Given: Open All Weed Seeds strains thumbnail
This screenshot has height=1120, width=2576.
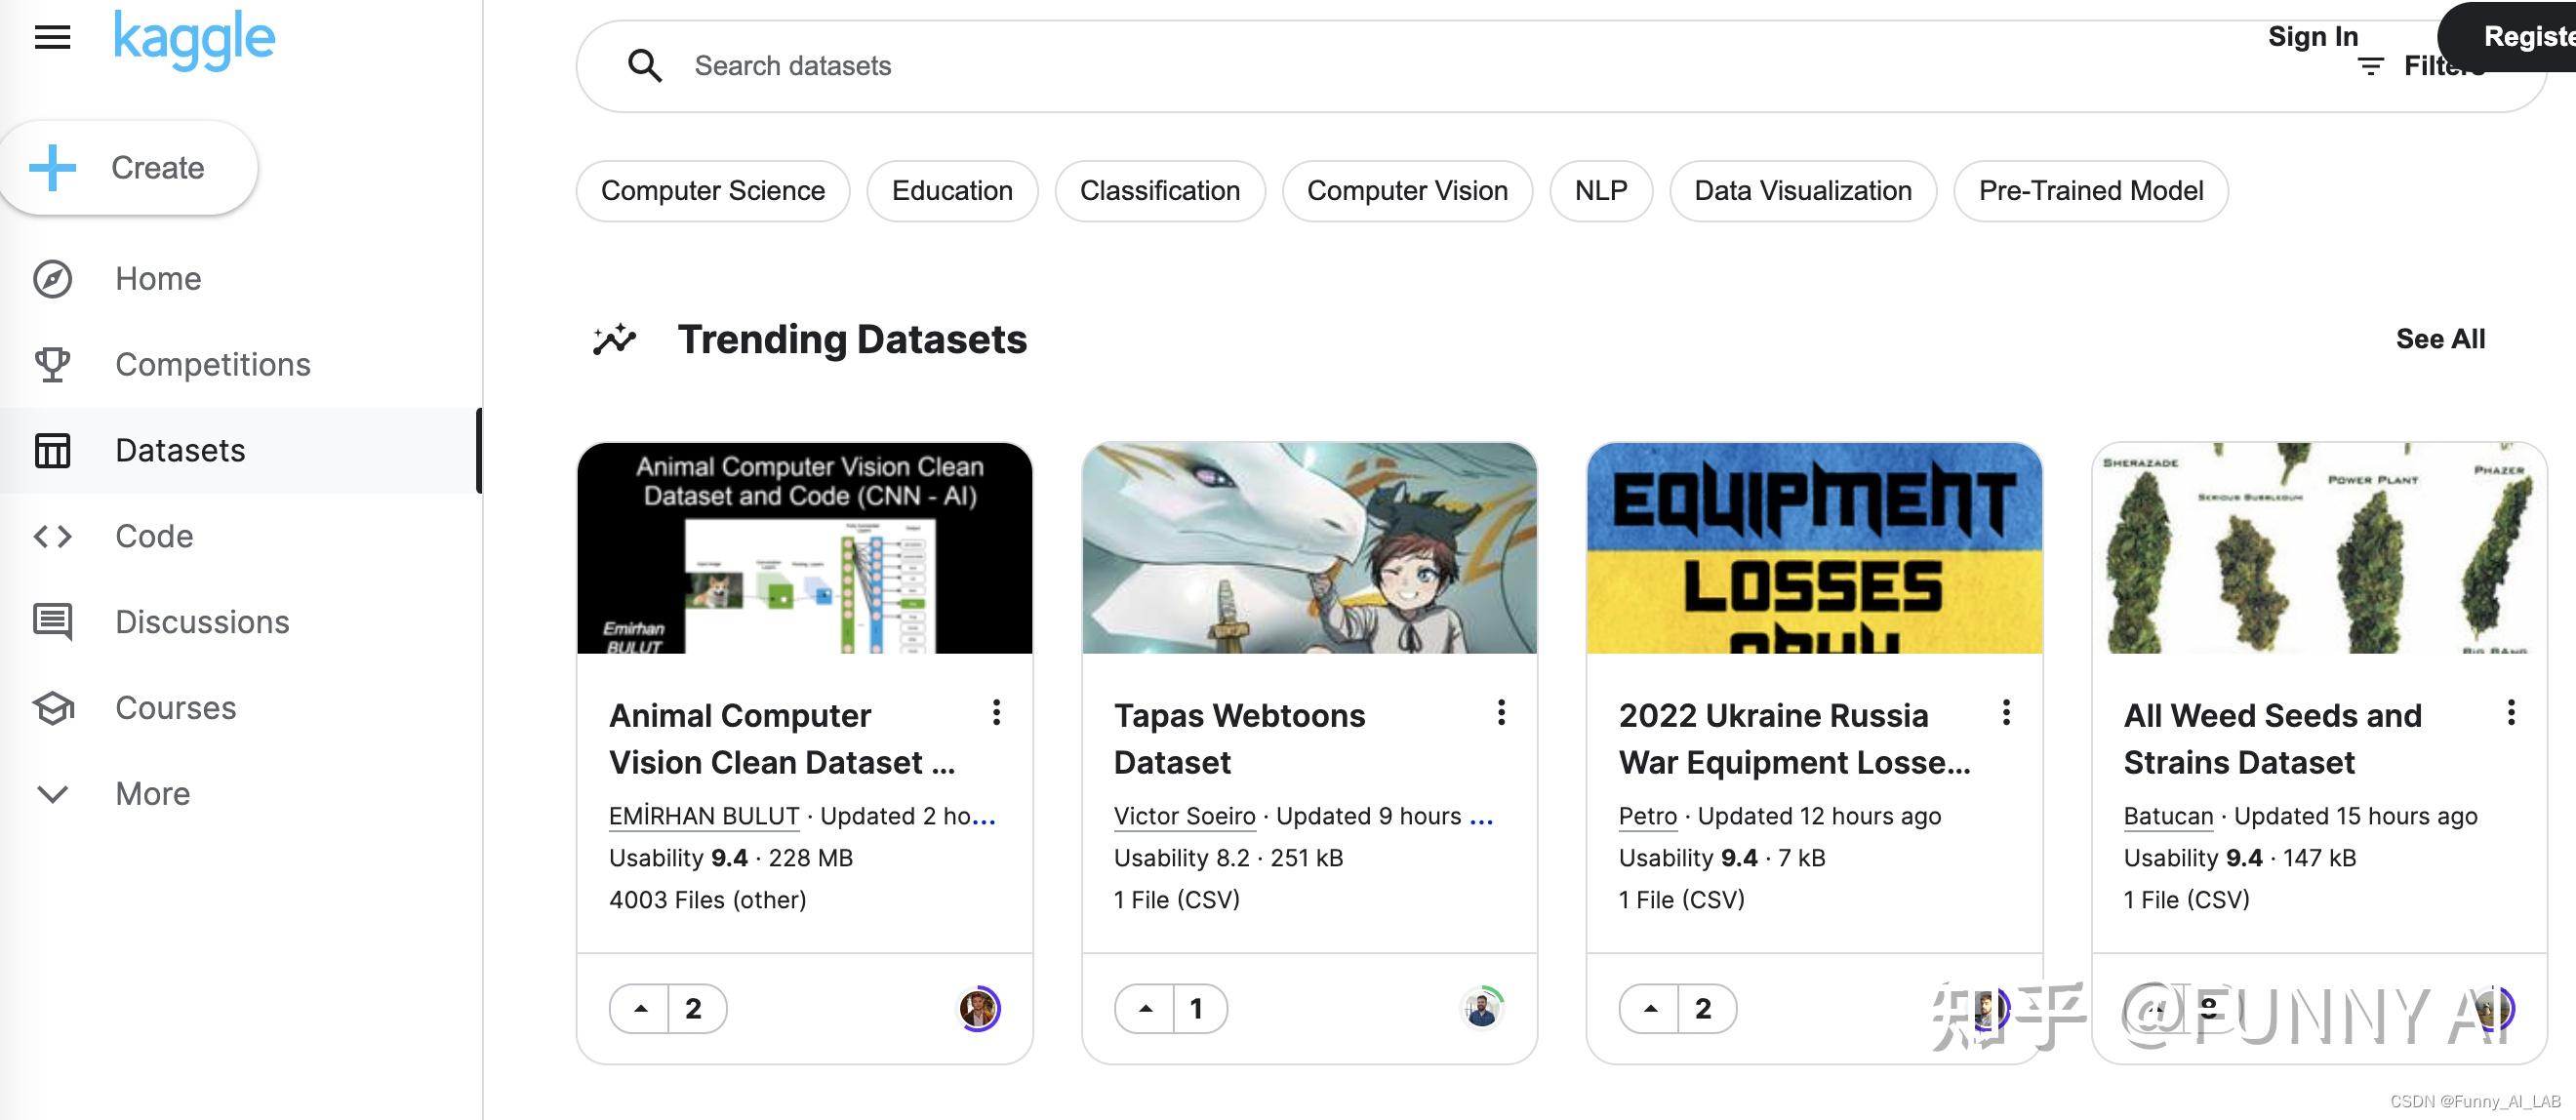Looking at the screenshot, I should [2319, 548].
